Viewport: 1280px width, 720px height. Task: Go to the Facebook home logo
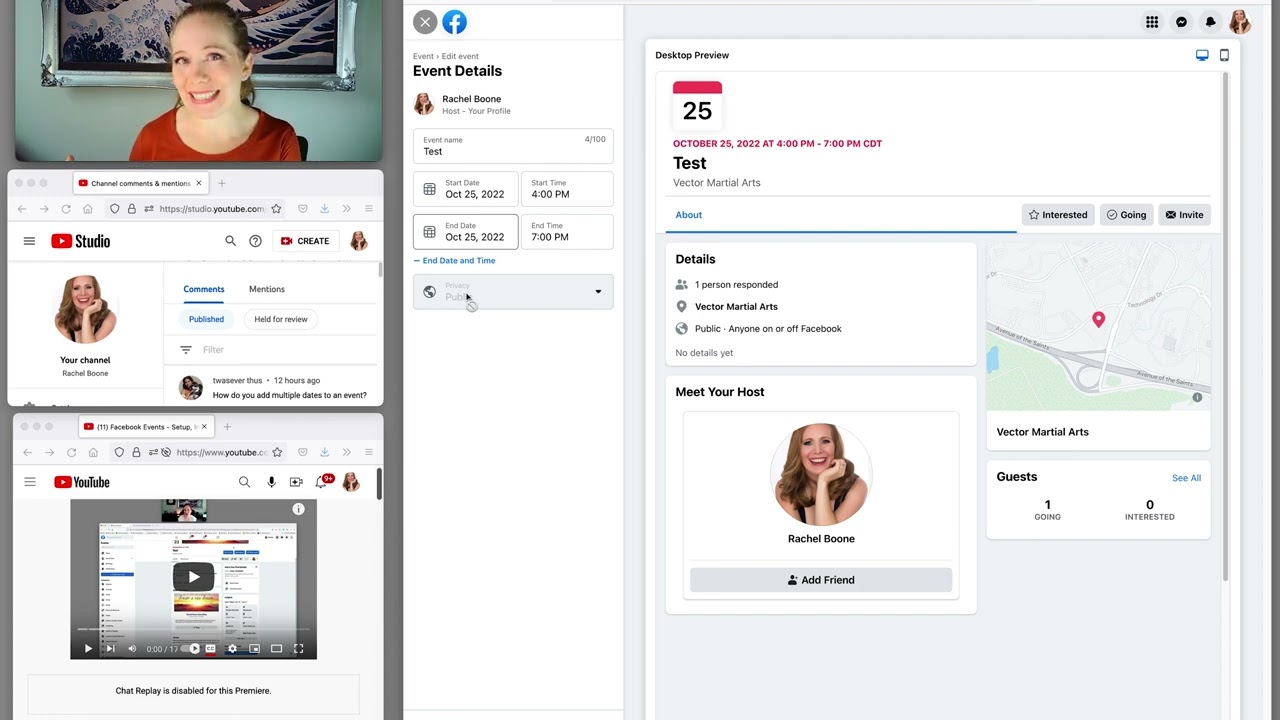454,22
